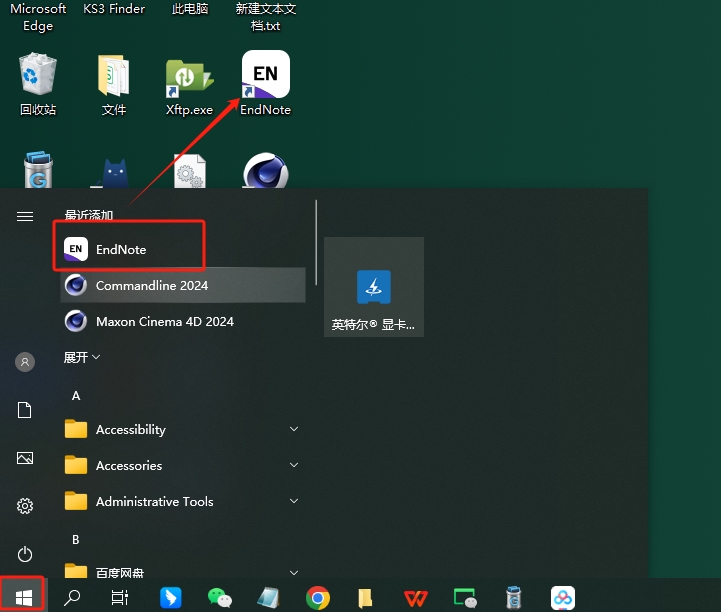Open the notebook app on taskbar
The height and width of the screenshot is (612, 721).
click(x=268, y=598)
